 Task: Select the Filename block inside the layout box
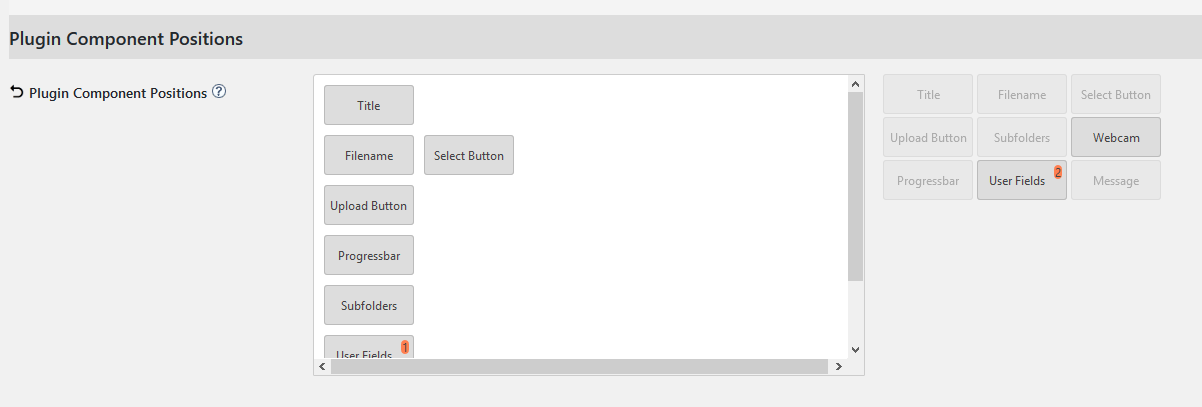pos(369,155)
